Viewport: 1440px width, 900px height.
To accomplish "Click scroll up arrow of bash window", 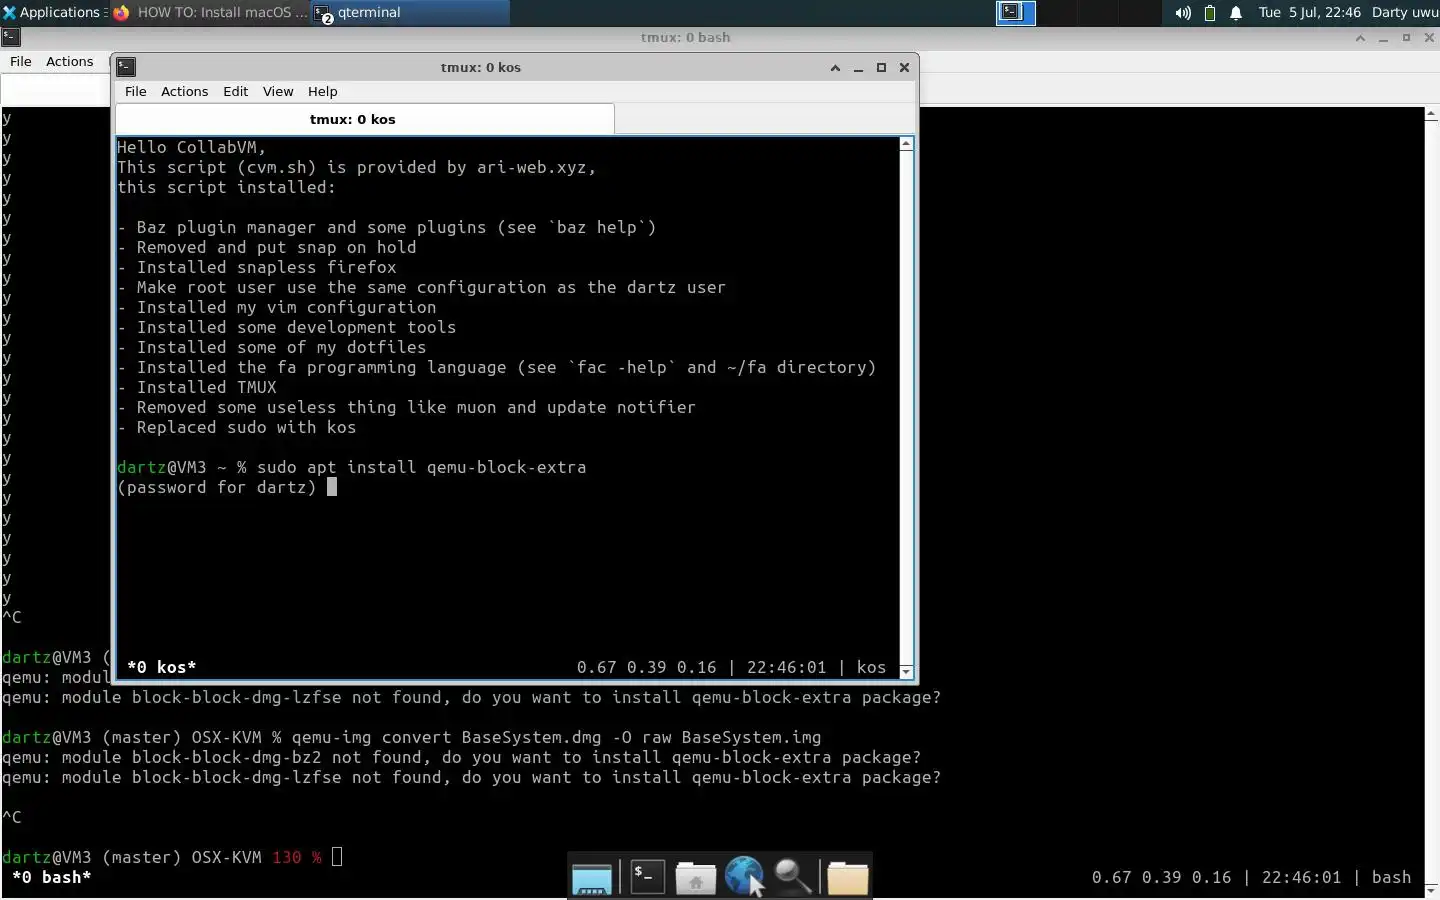I will click(x=1431, y=114).
